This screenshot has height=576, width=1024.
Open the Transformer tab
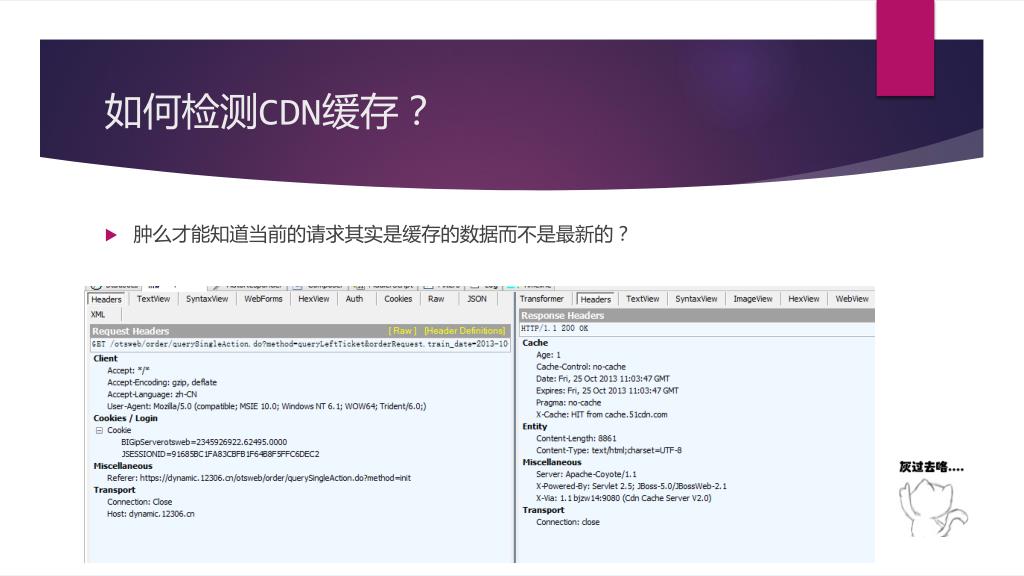(541, 298)
